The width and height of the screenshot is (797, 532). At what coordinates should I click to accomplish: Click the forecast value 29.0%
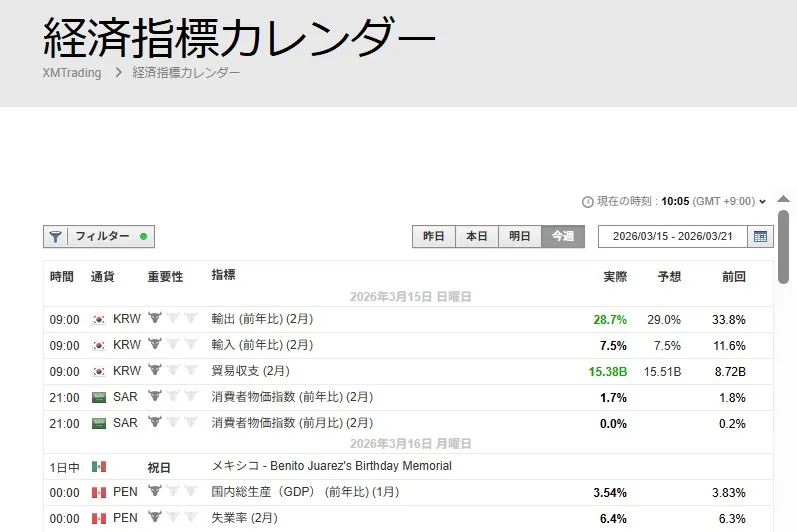coord(664,320)
